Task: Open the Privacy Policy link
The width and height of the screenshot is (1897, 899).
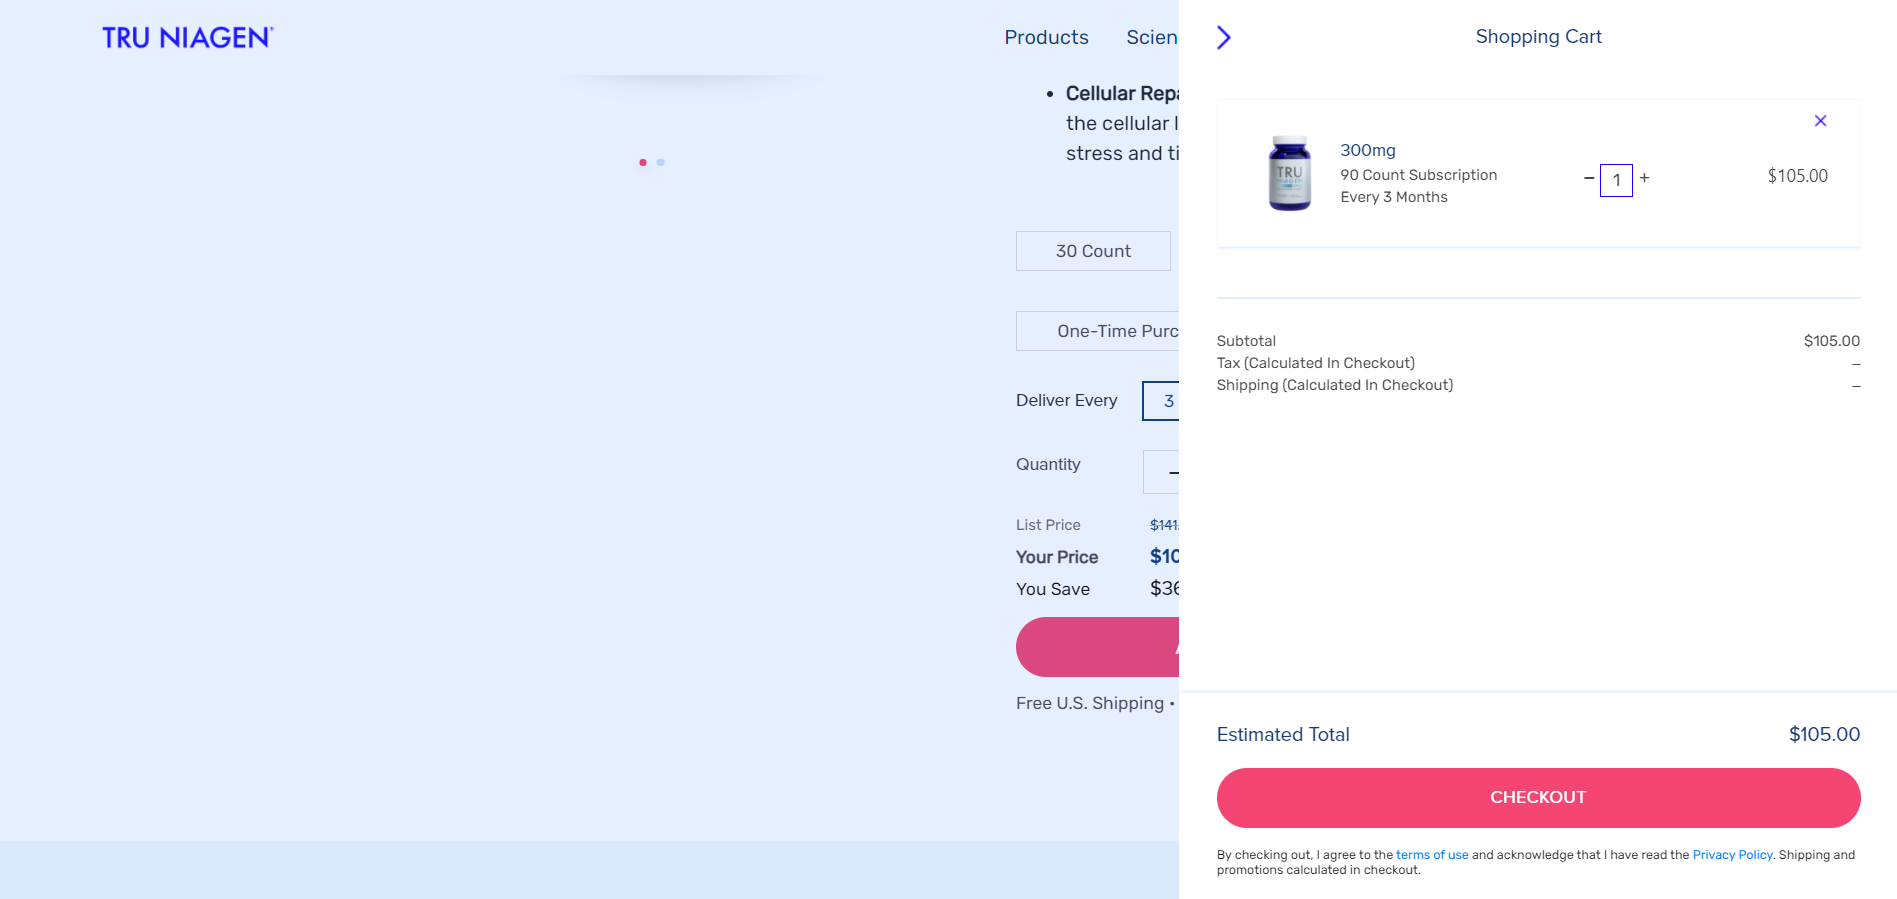Action: coord(1732,855)
